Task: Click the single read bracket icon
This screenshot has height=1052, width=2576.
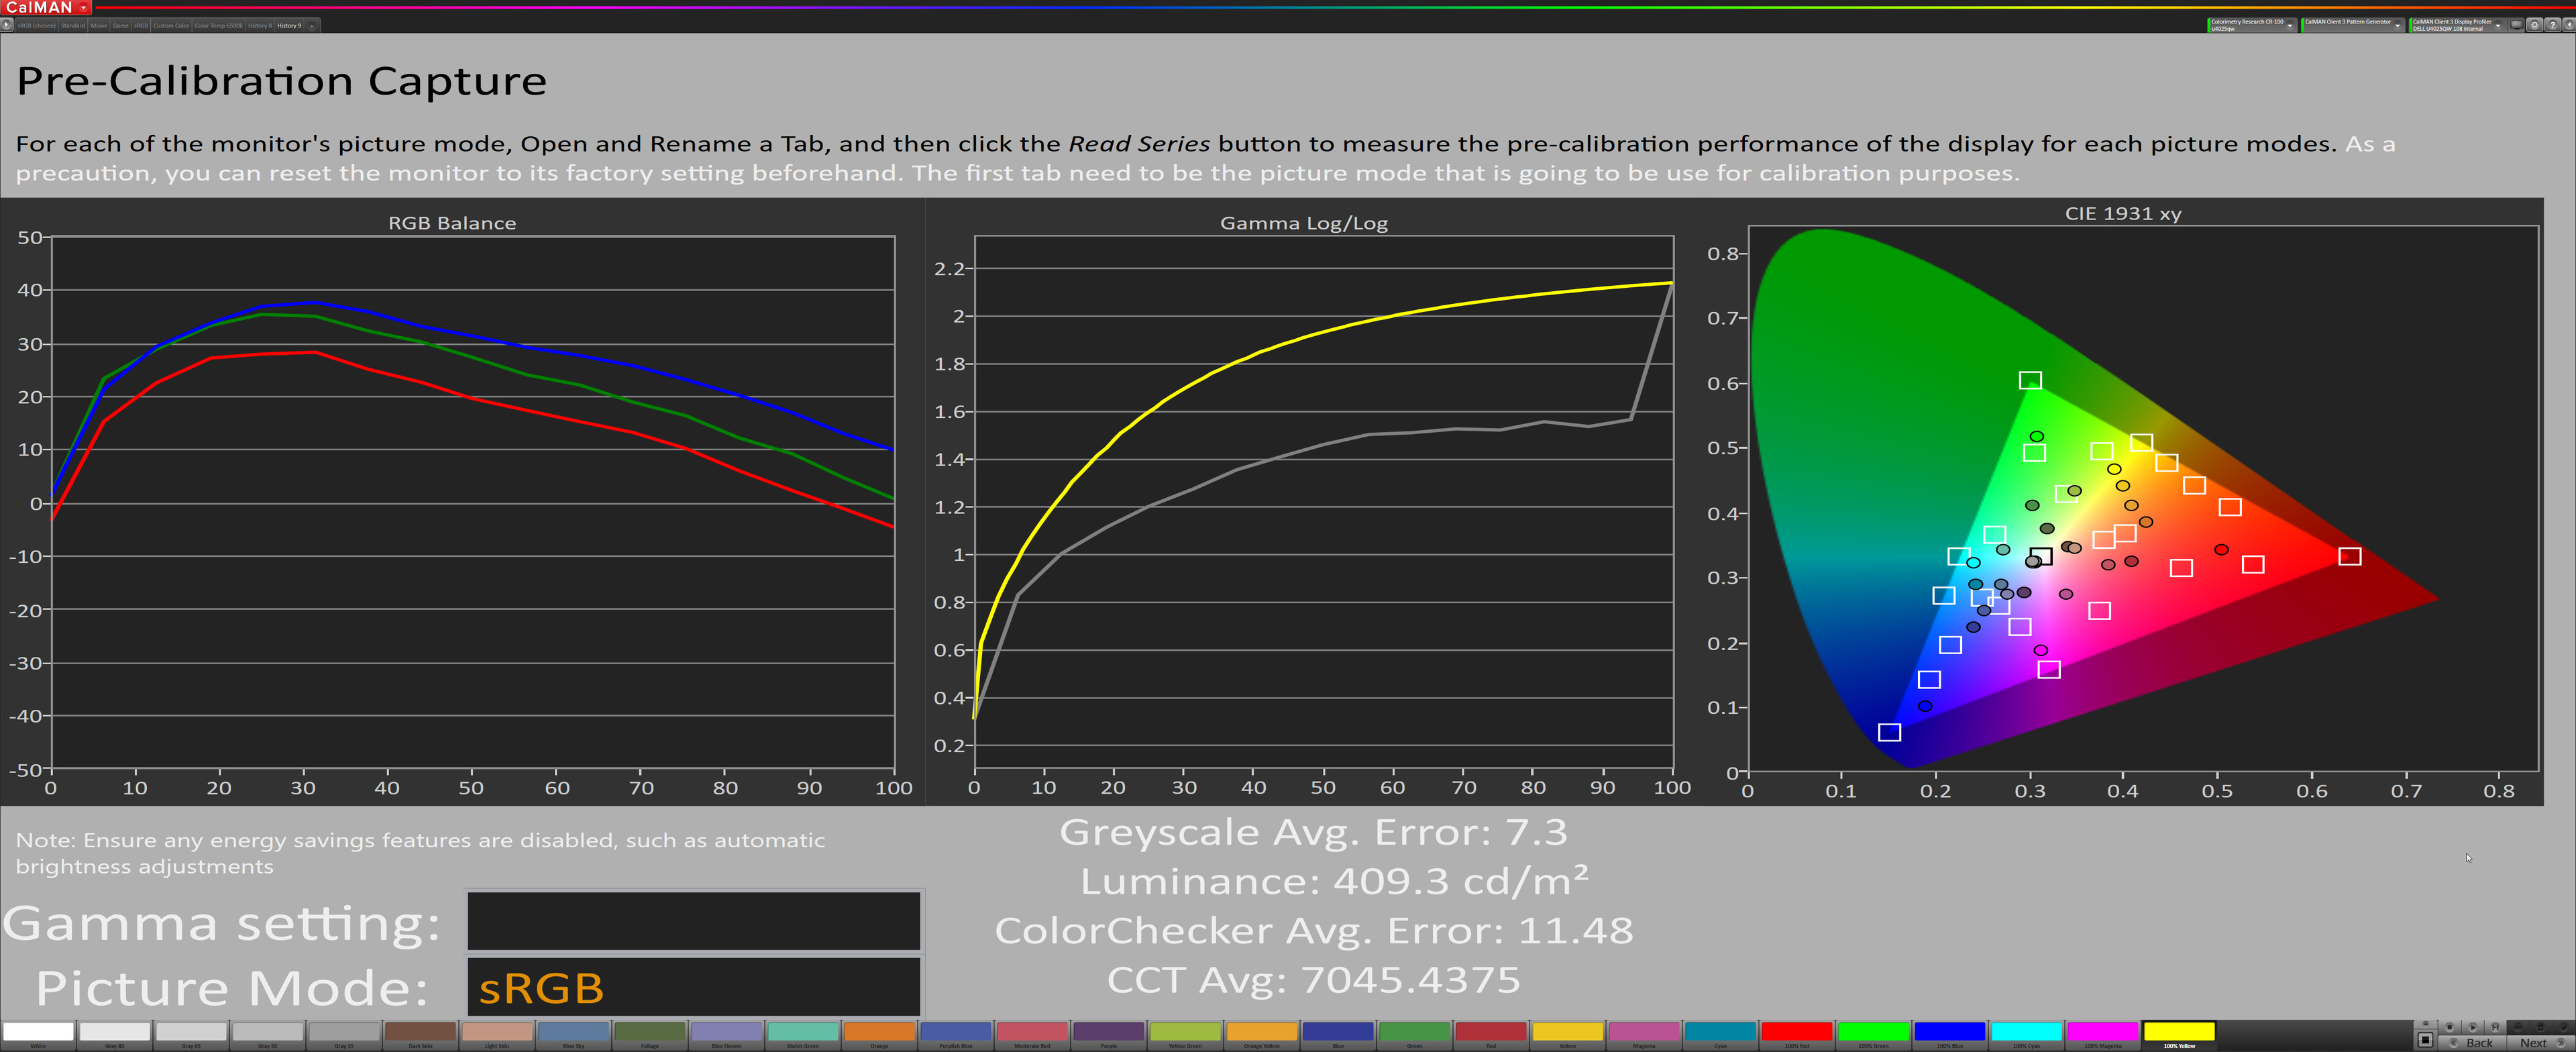Action: click(x=2495, y=1028)
